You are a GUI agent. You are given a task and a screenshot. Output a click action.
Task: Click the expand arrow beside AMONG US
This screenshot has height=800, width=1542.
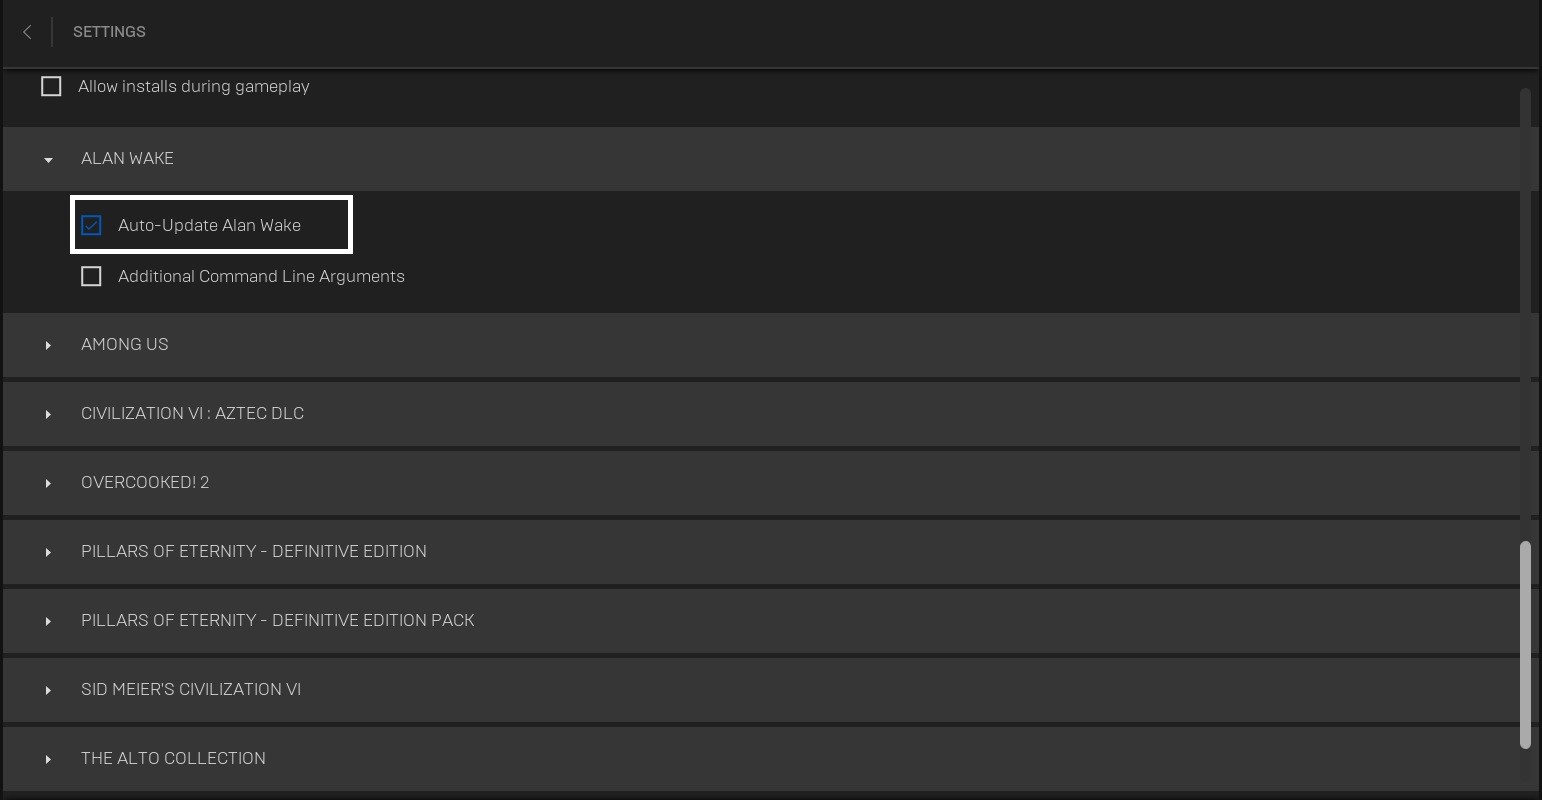point(48,344)
